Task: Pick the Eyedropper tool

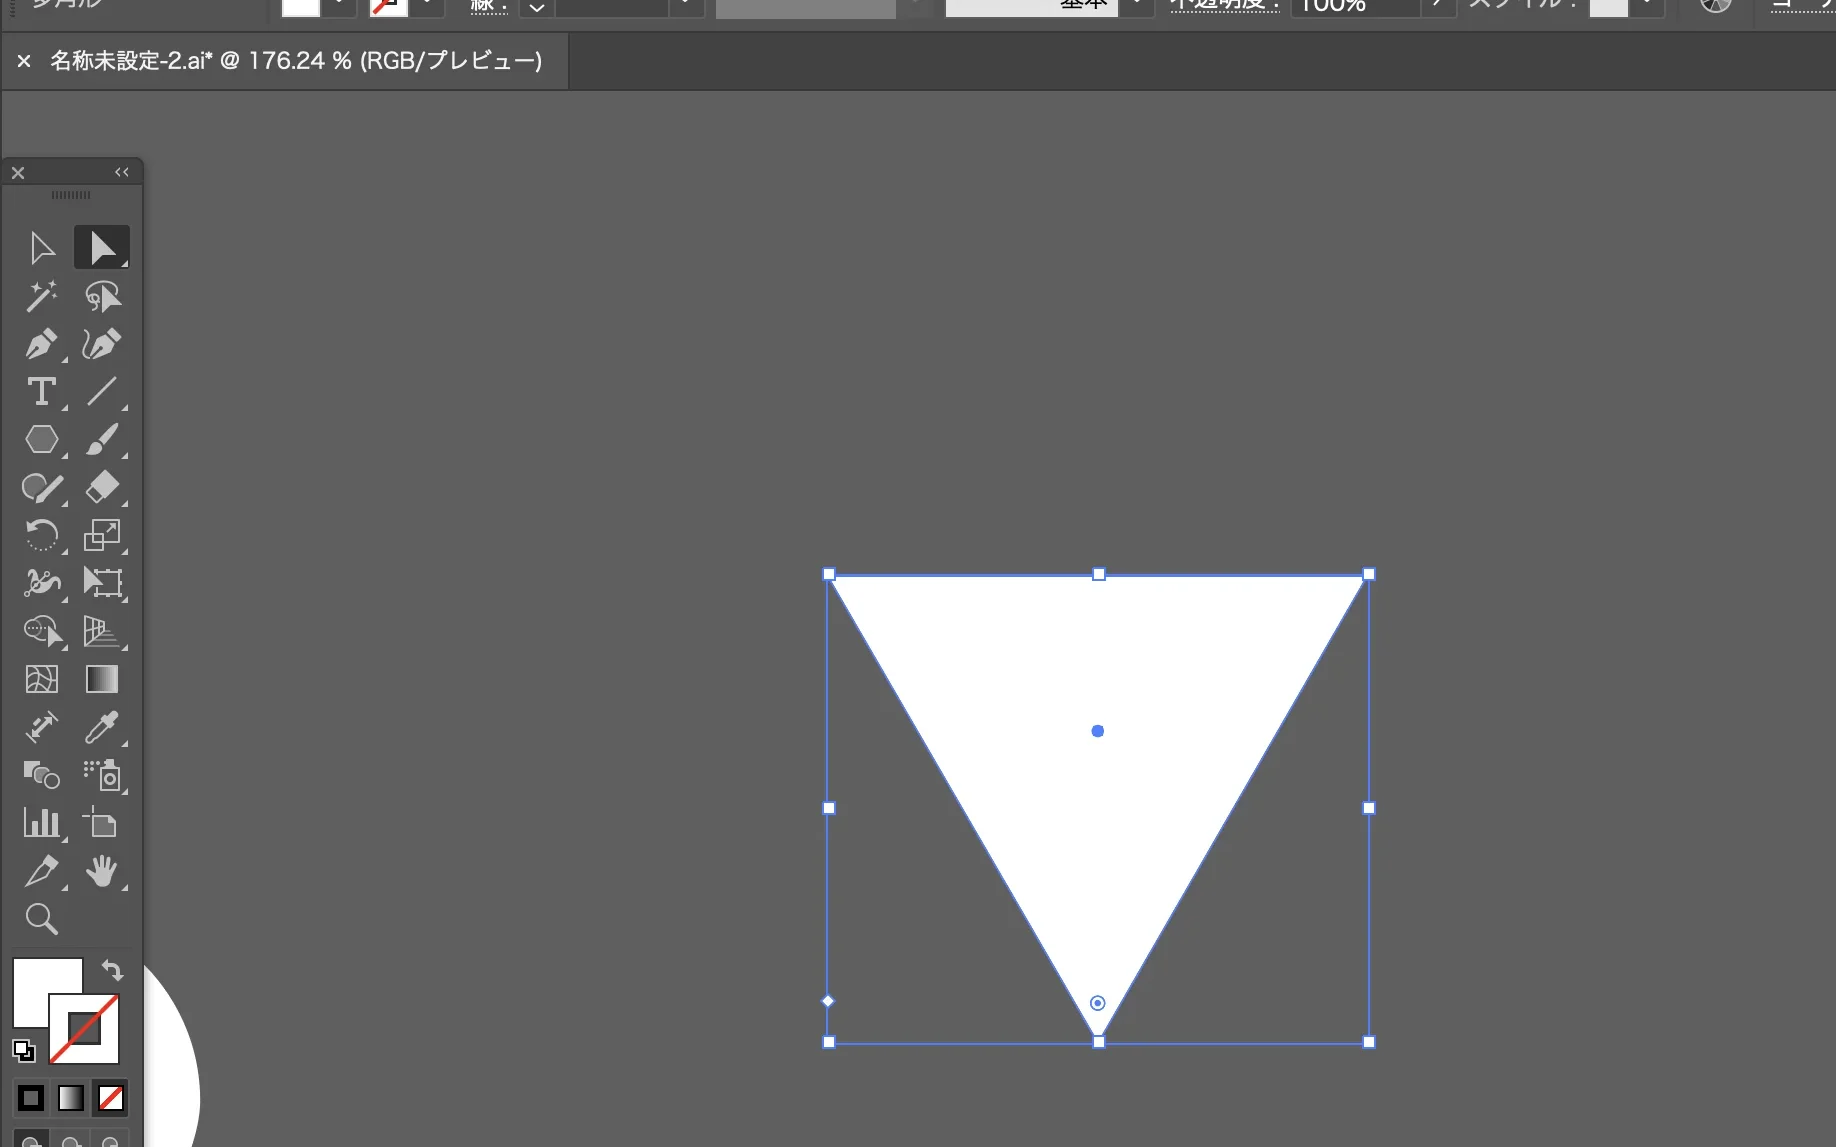Action: click(x=101, y=727)
